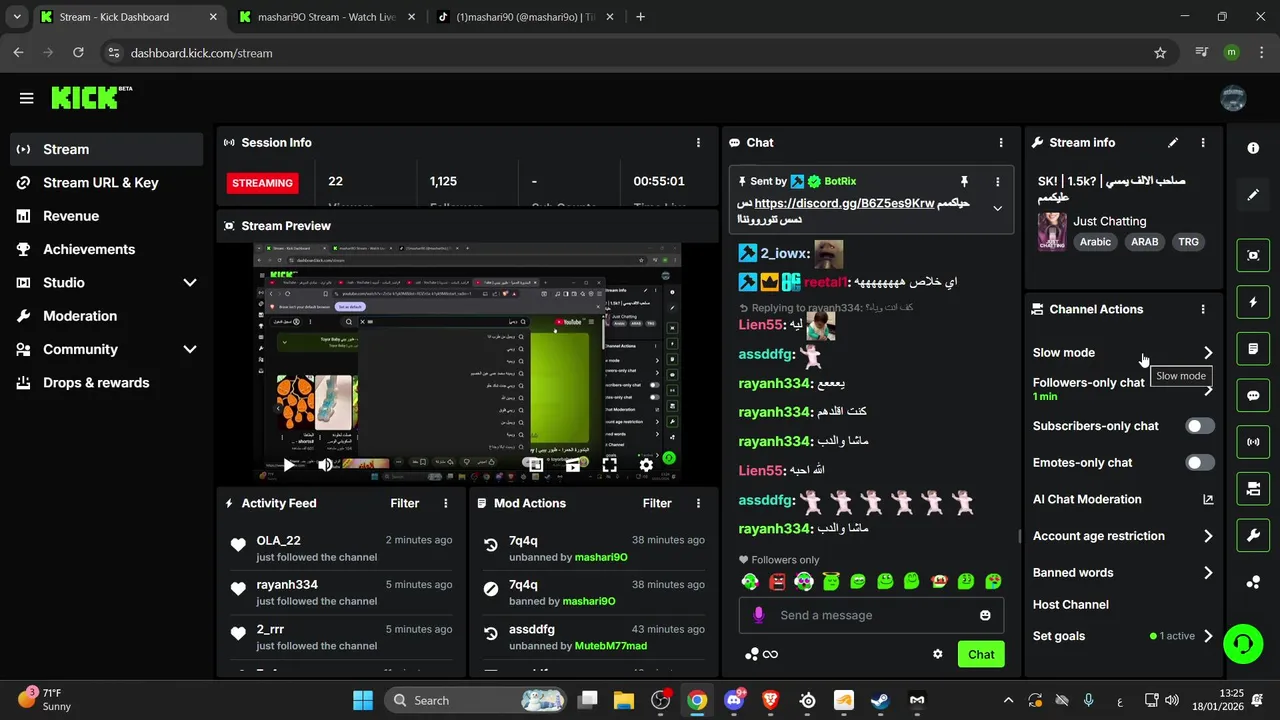This screenshot has height=720, width=1280.
Task: Click MutebM77mad moderator name link
Action: [x=610, y=646]
